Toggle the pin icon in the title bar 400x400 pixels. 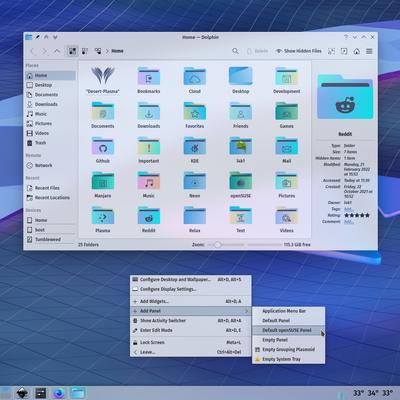[37, 37]
